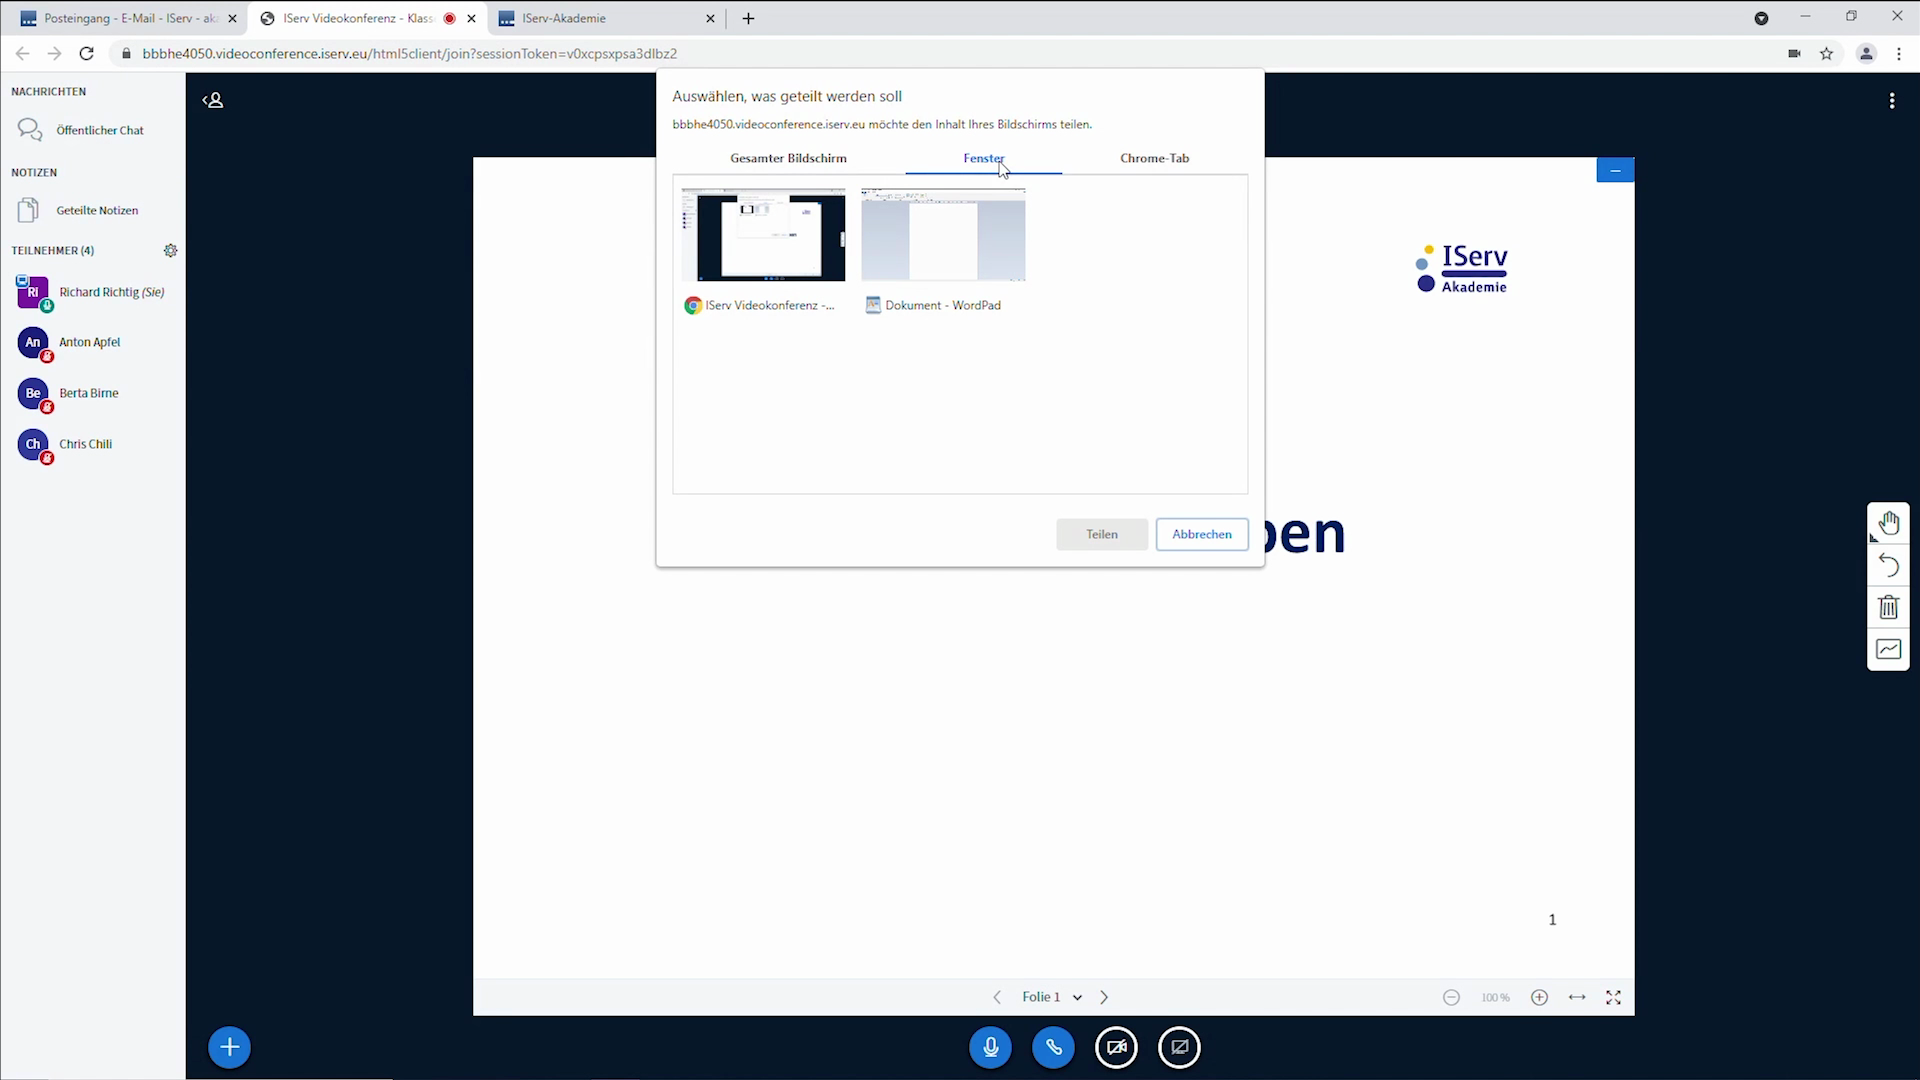Go to next slide arrow
This screenshot has width=1920, height=1080.
(x=1104, y=997)
